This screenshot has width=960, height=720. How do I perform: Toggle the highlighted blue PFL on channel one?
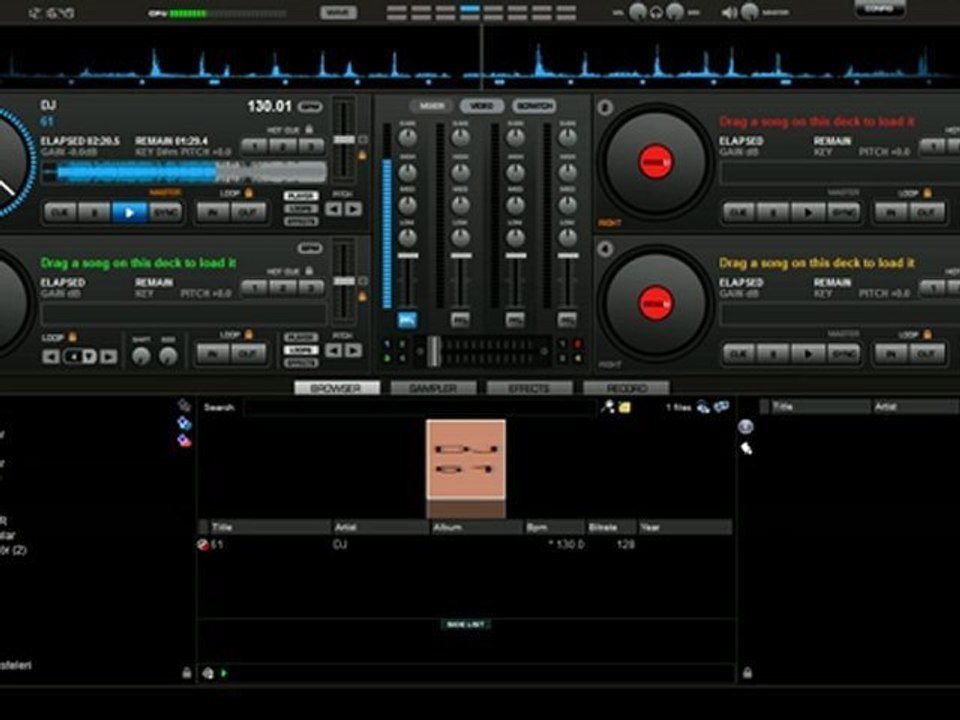(407, 320)
